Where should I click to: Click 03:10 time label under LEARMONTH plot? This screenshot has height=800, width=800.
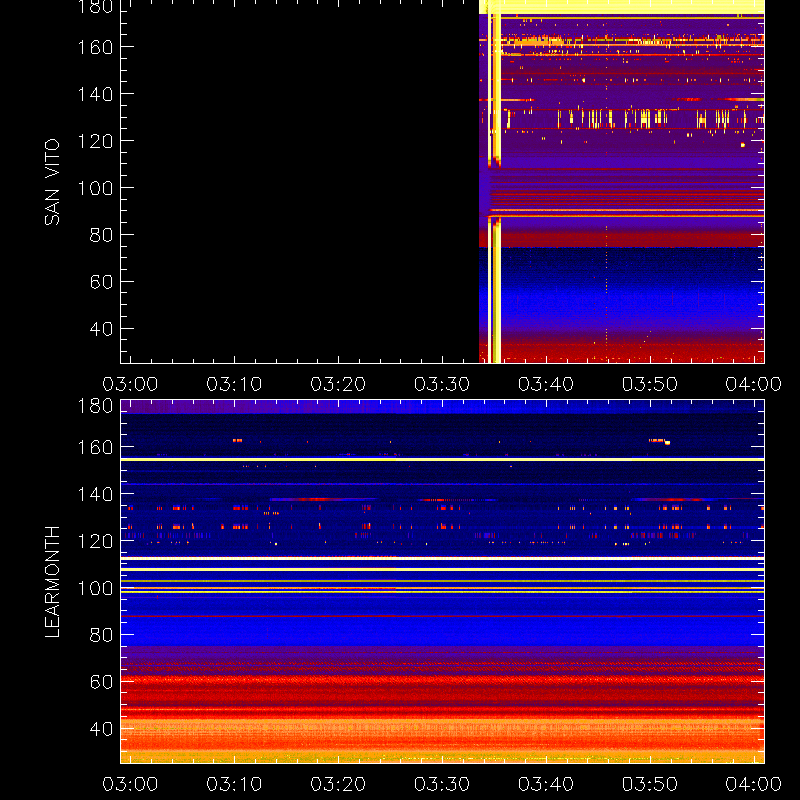(x=234, y=784)
